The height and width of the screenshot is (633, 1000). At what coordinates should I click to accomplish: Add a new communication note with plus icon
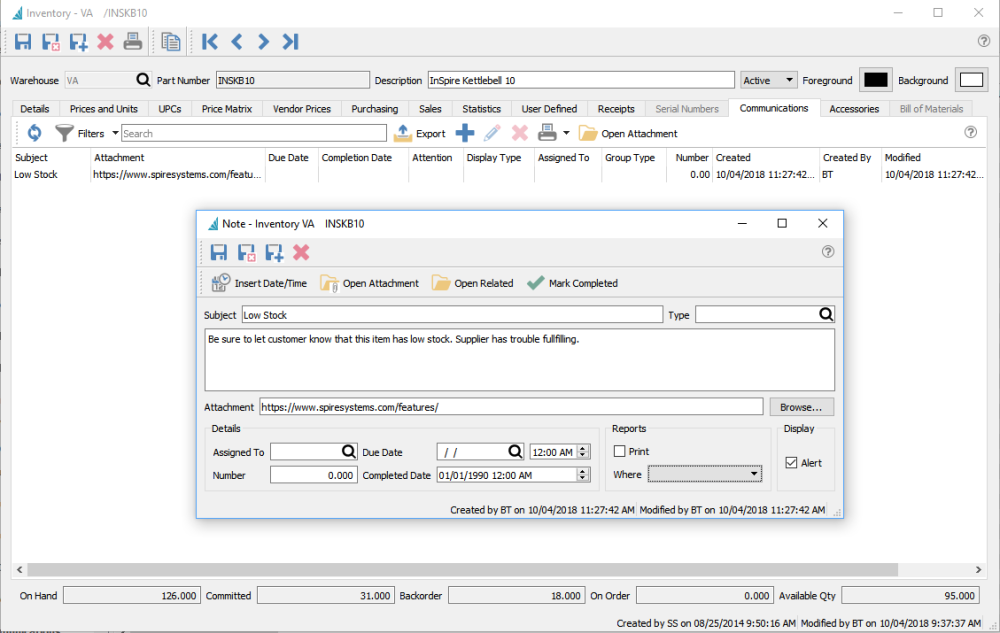click(x=465, y=133)
